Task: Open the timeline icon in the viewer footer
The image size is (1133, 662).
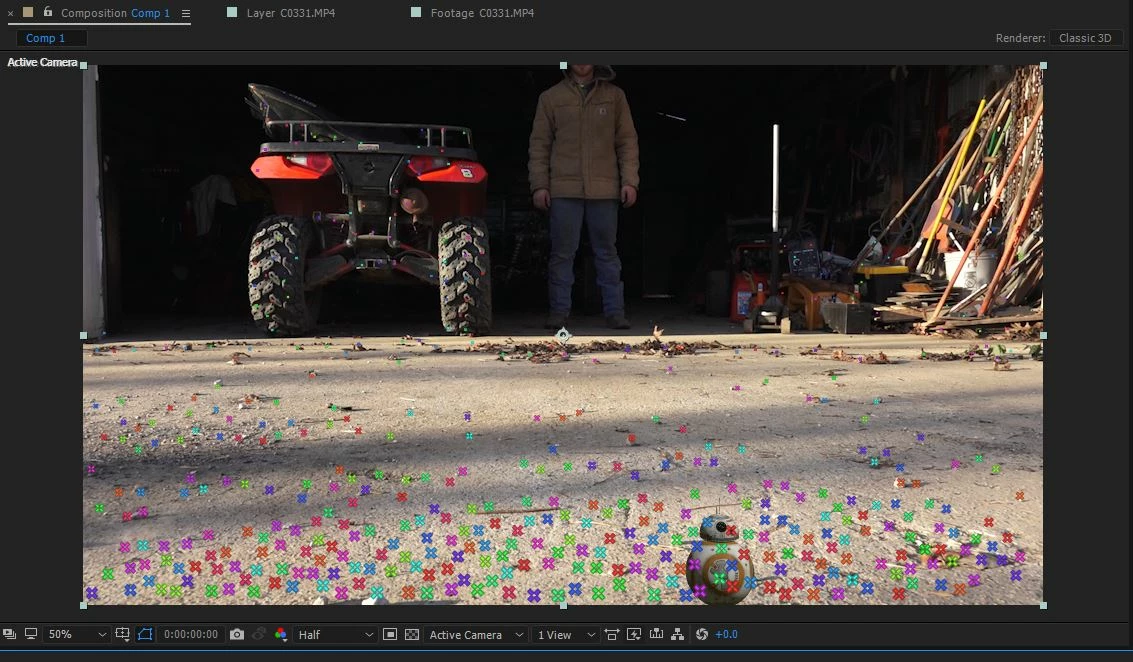Action: click(656, 634)
